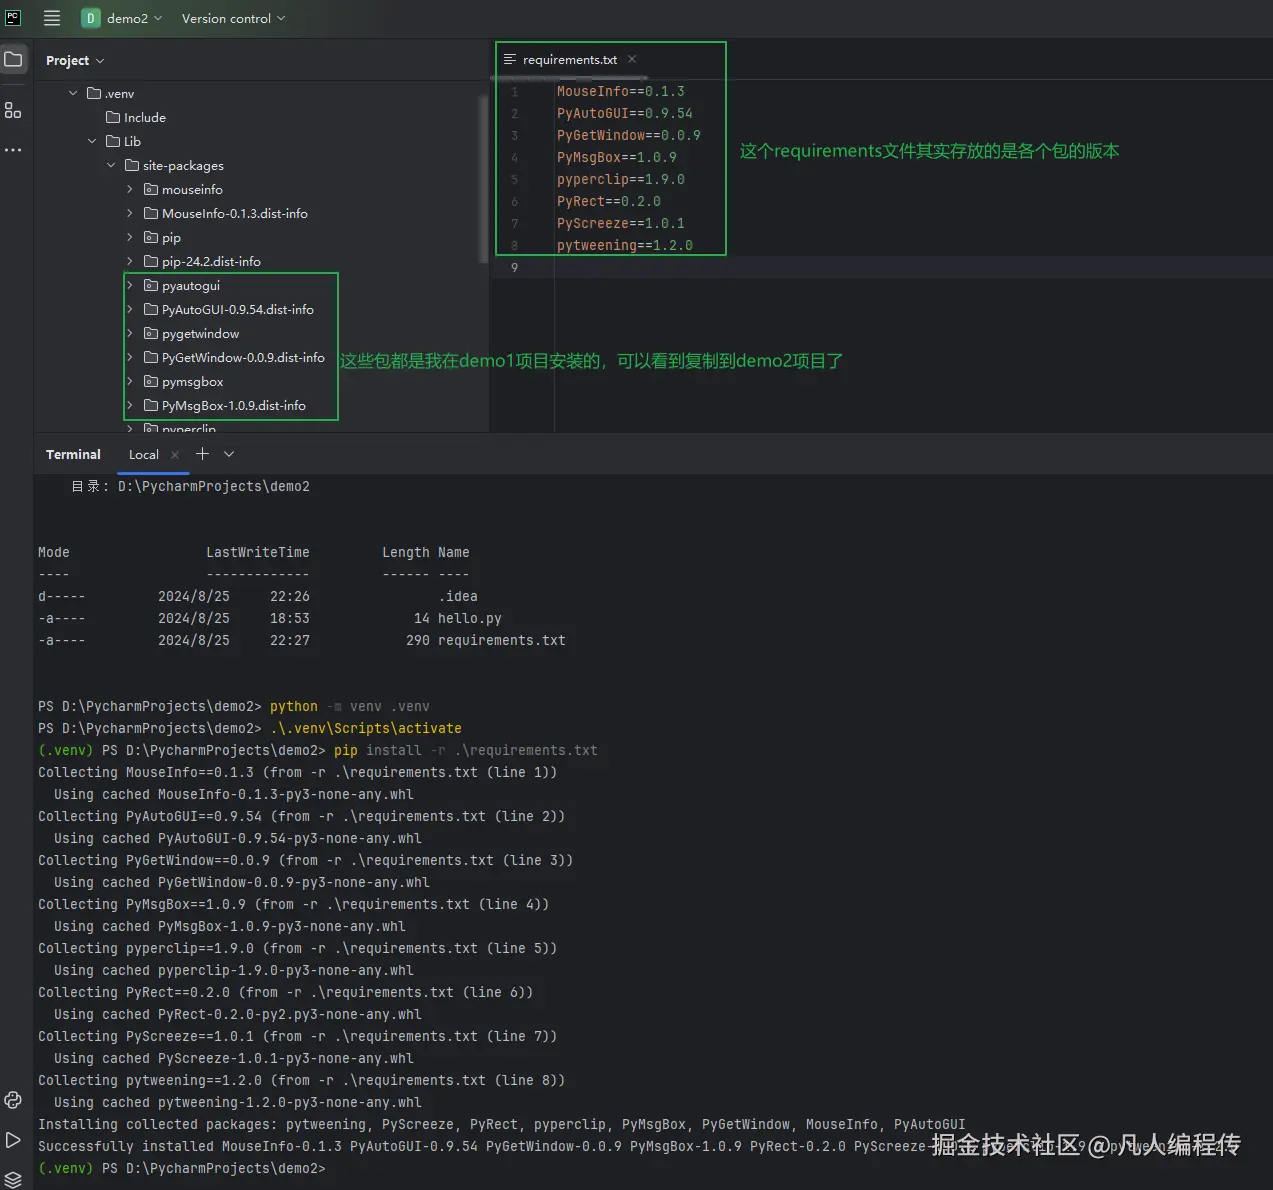Select the pymsgbox folder icon

coord(151,381)
